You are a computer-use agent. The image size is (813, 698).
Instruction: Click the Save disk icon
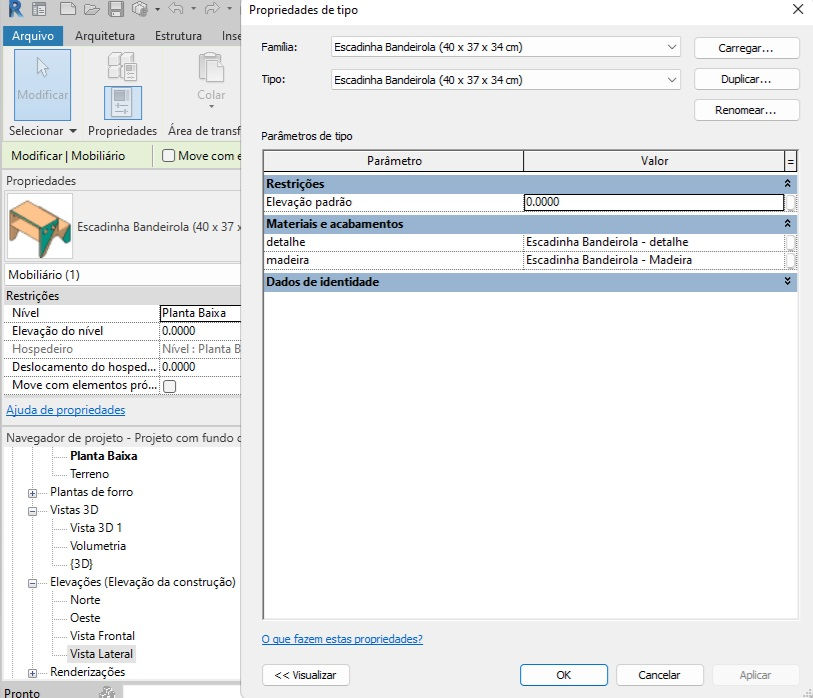pos(116,9)
